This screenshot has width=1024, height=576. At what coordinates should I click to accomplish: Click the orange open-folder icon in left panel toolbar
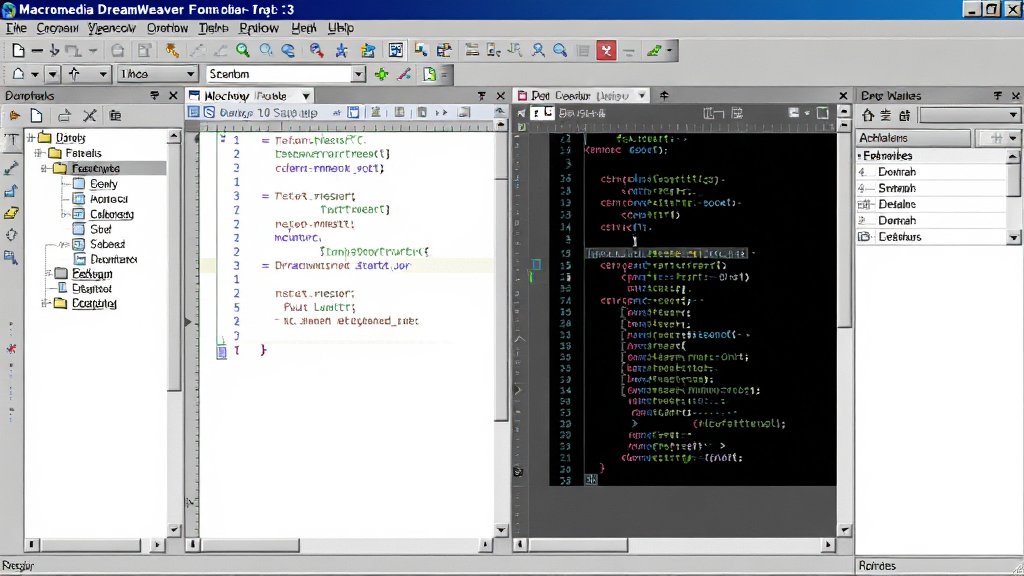point(14,116)
